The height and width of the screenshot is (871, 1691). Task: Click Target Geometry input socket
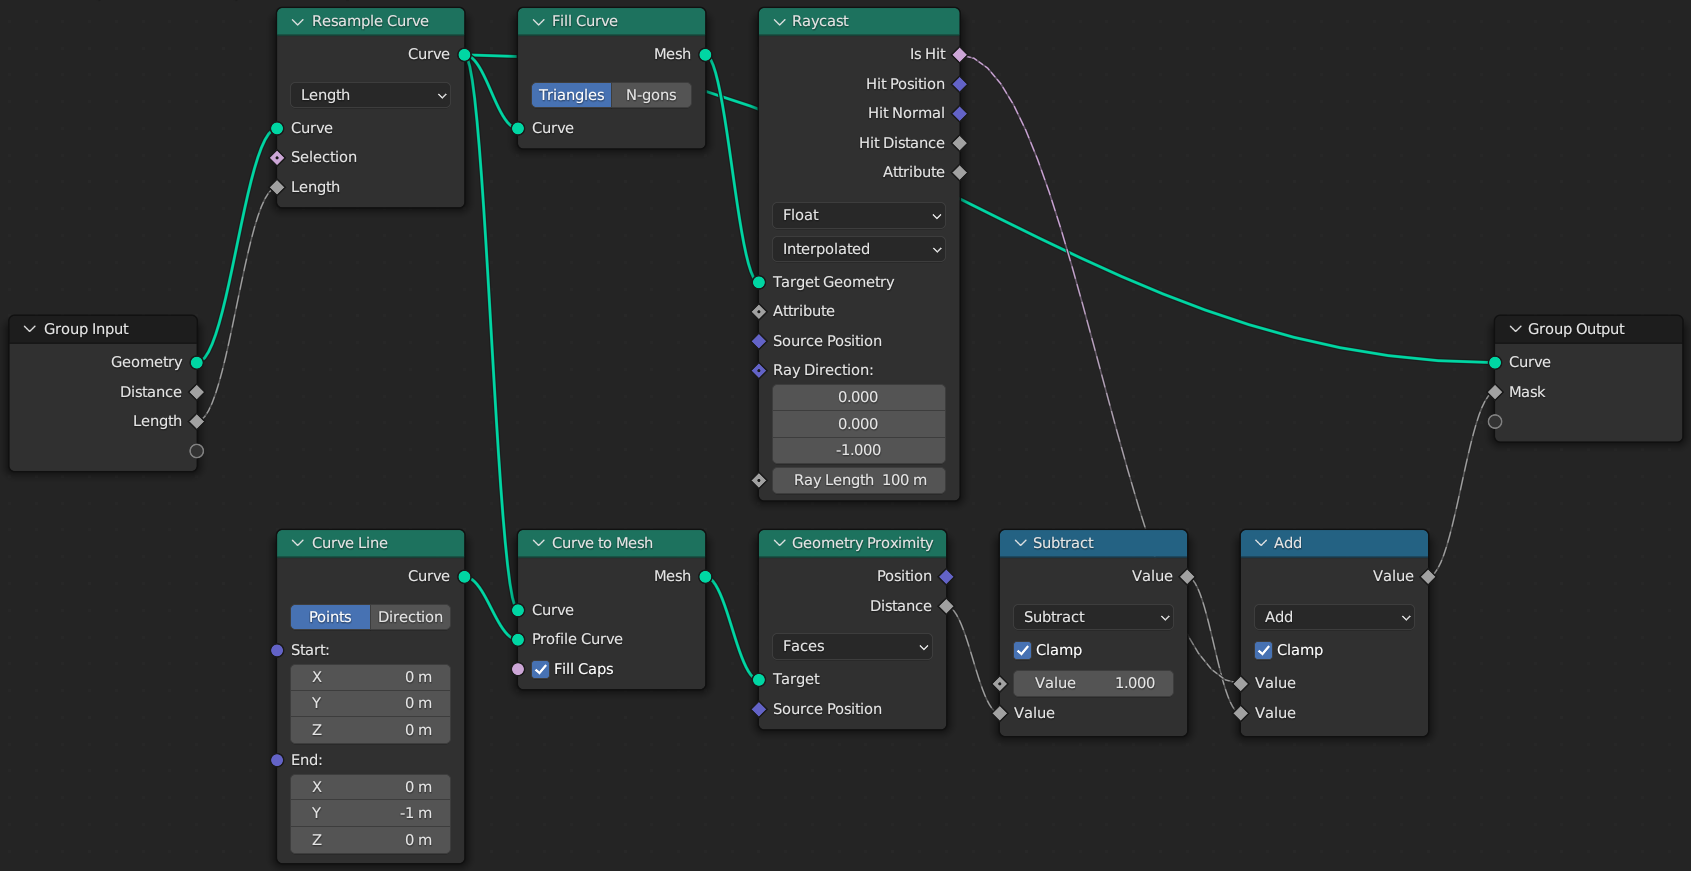point(759,282)
